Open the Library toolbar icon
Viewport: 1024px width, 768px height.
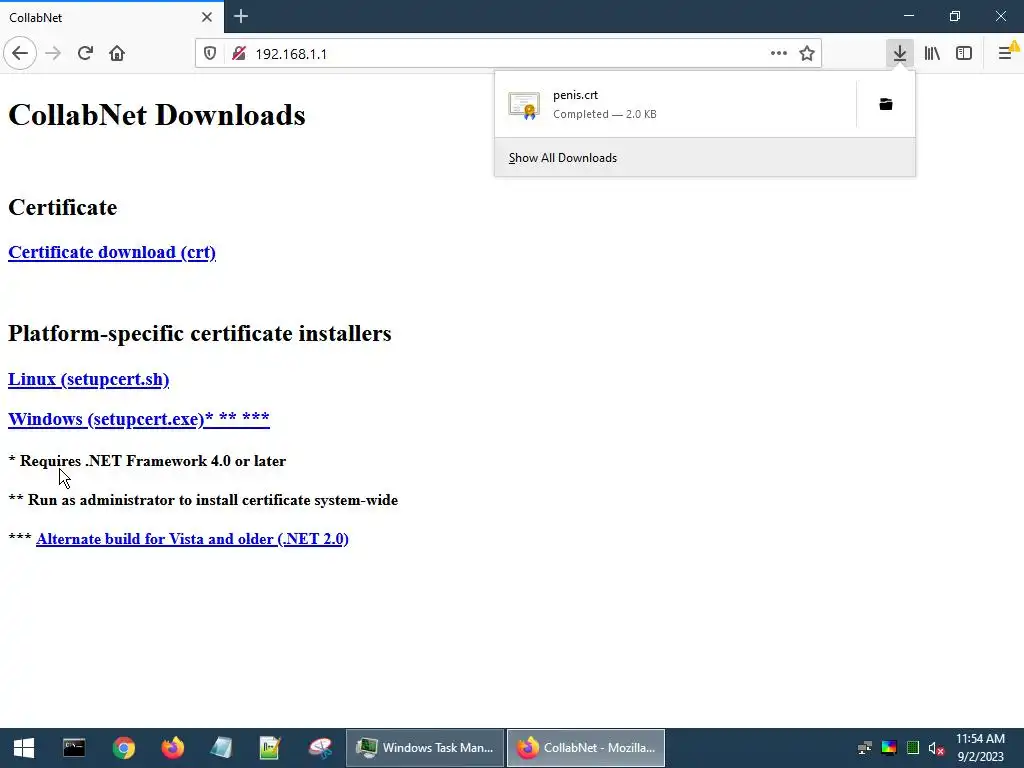(x=932, y=54)
